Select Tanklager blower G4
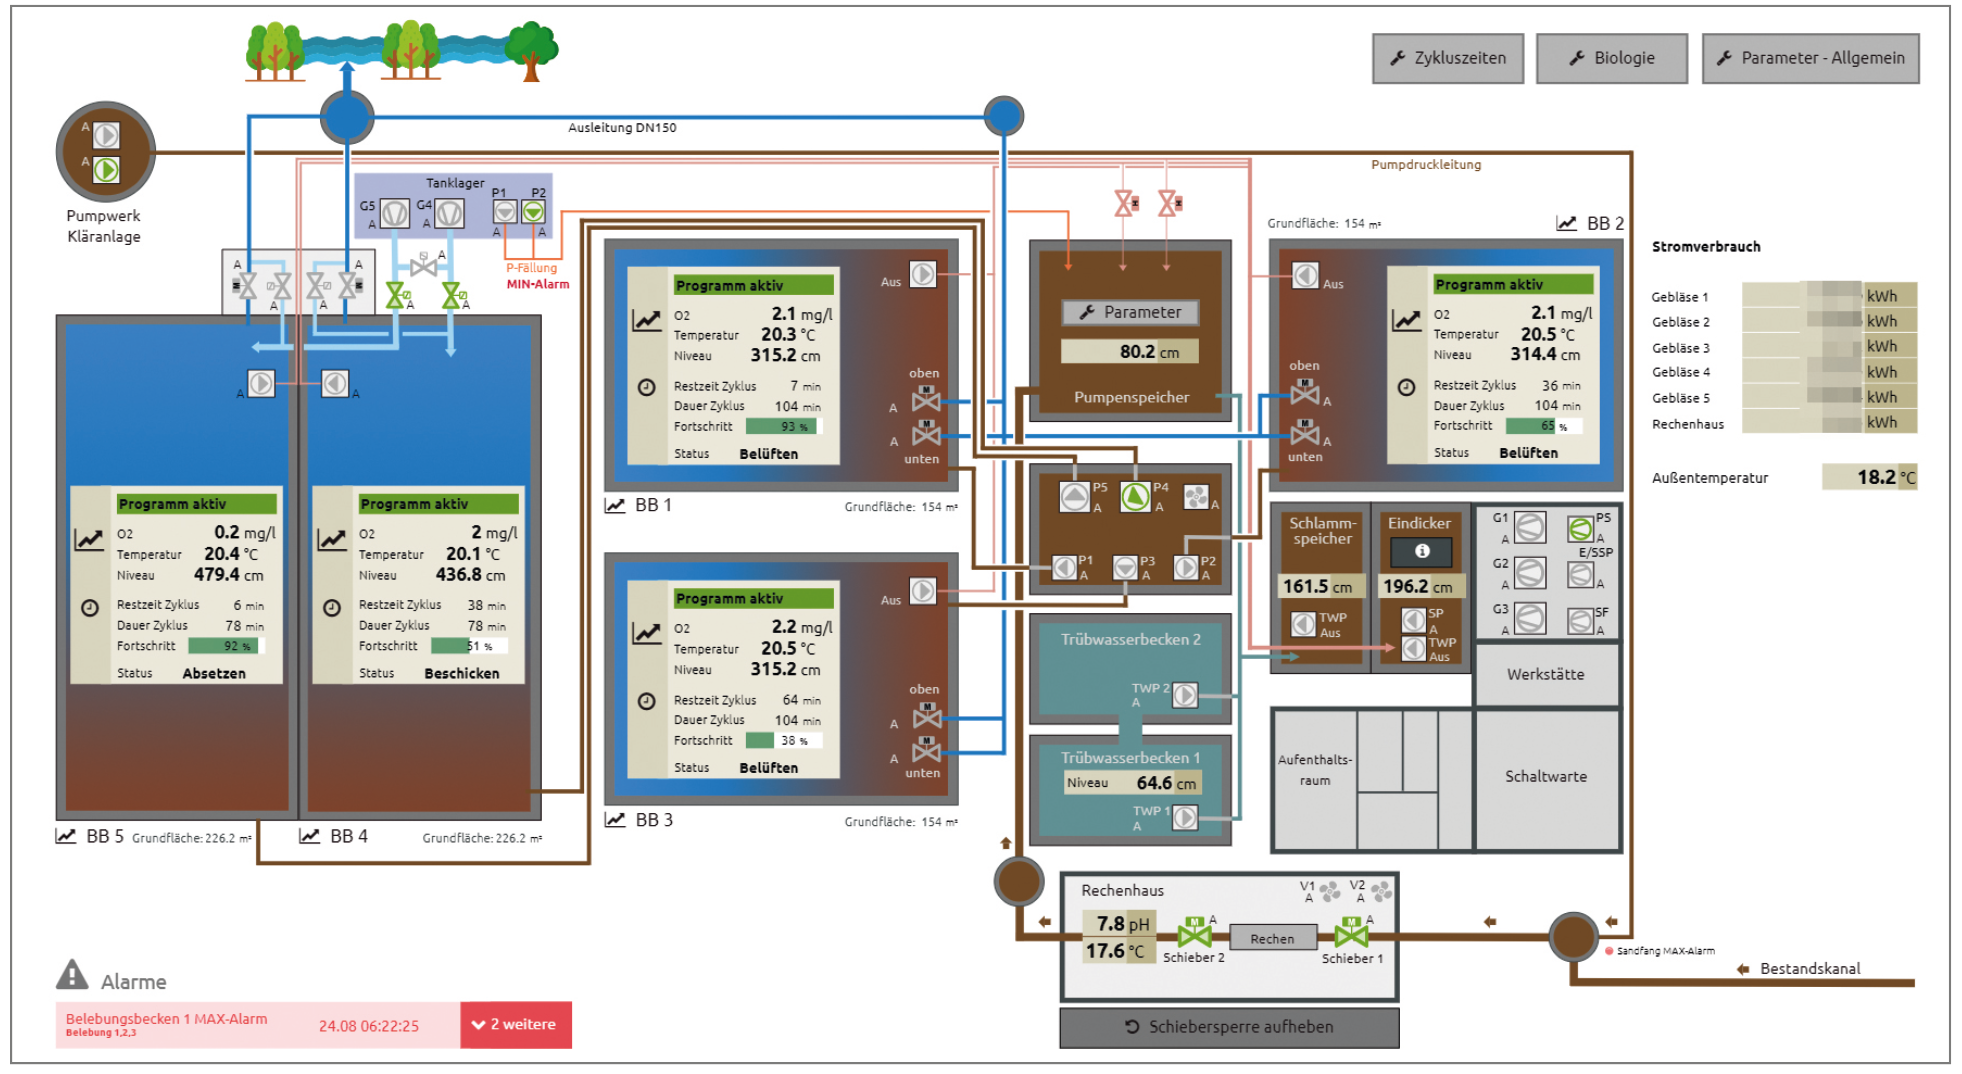 449,213
